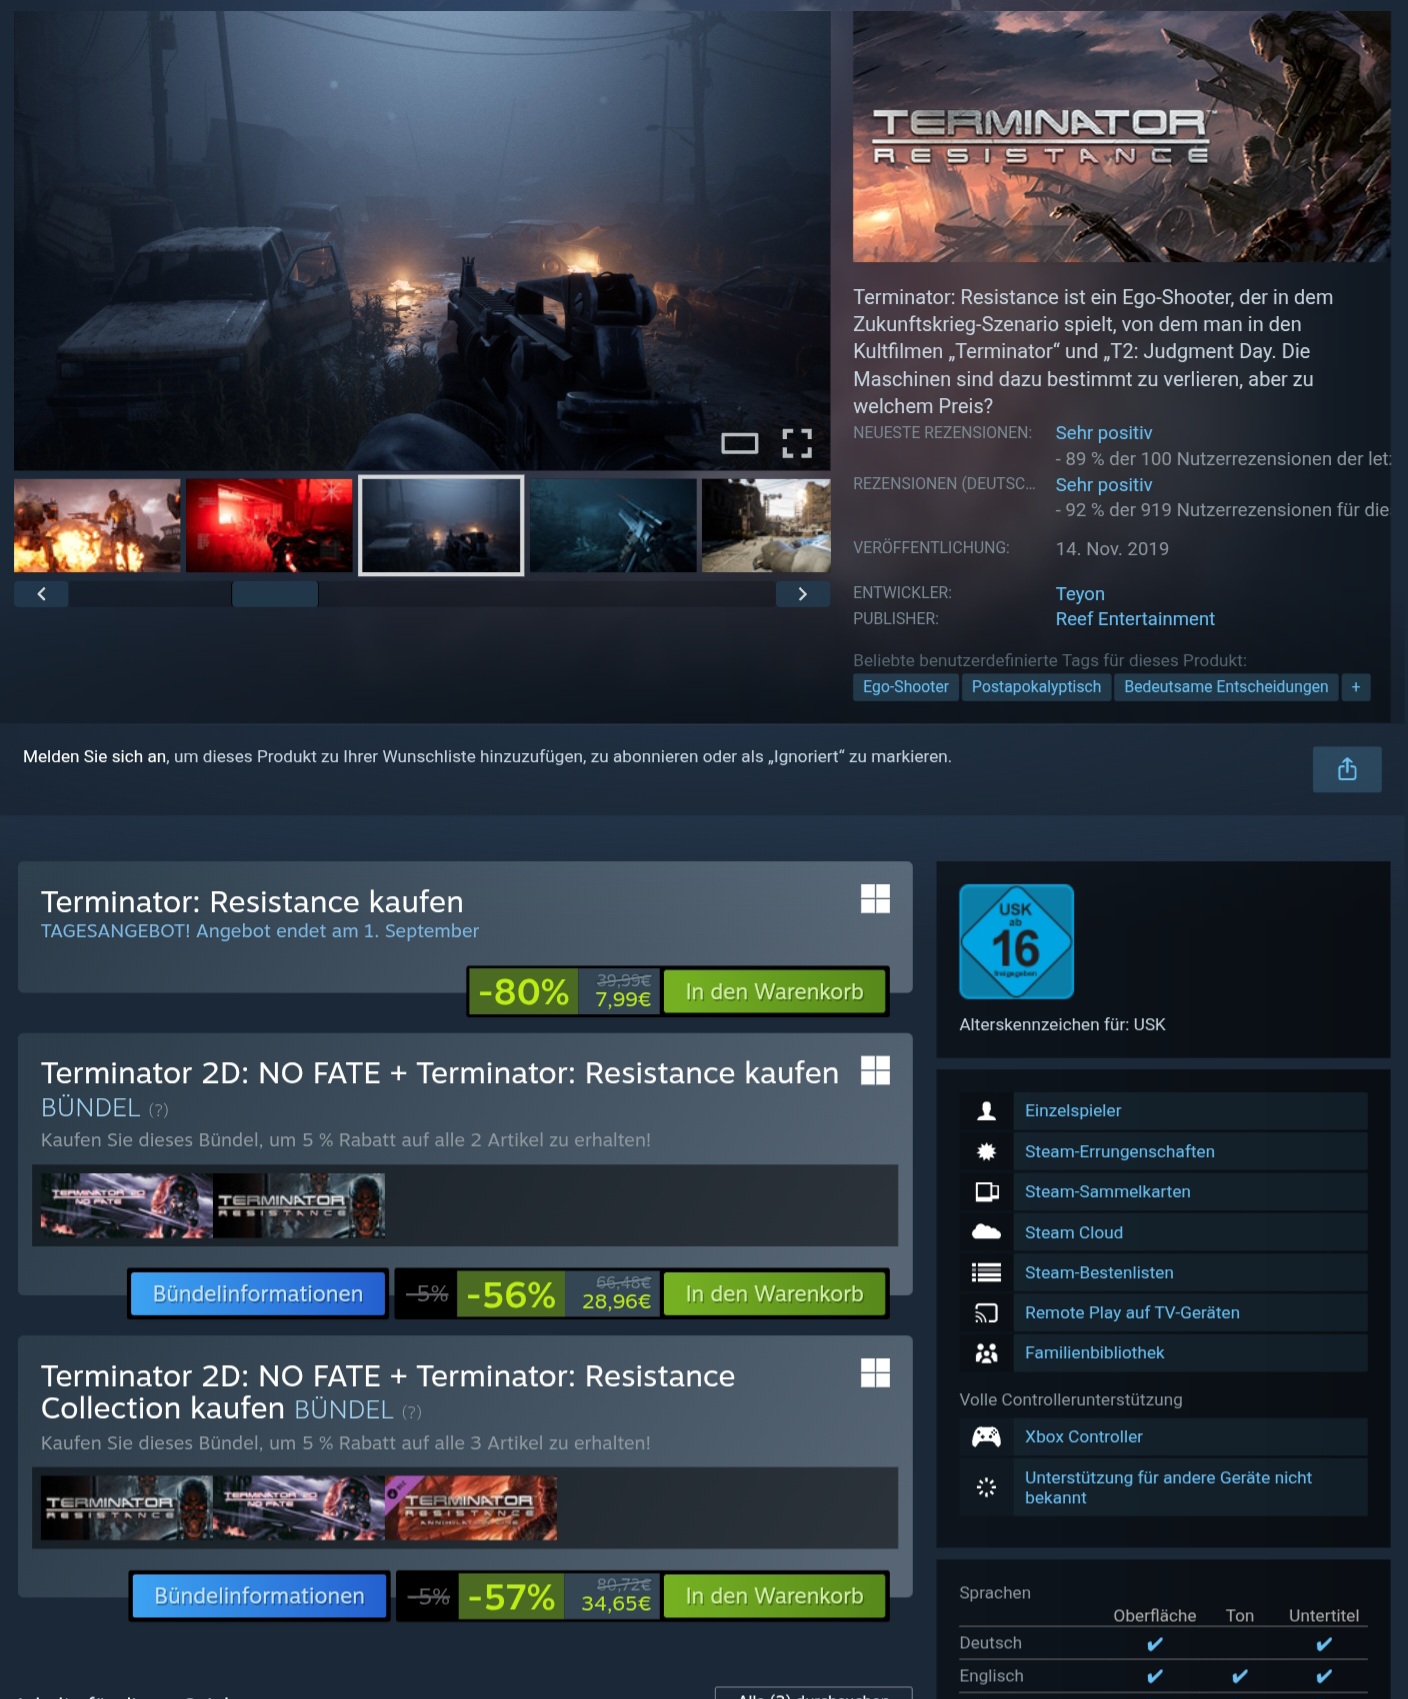The image size is (1408, 1699).
Task: Open the Postapokalyptisch tag
Action: coord(1036,687)
